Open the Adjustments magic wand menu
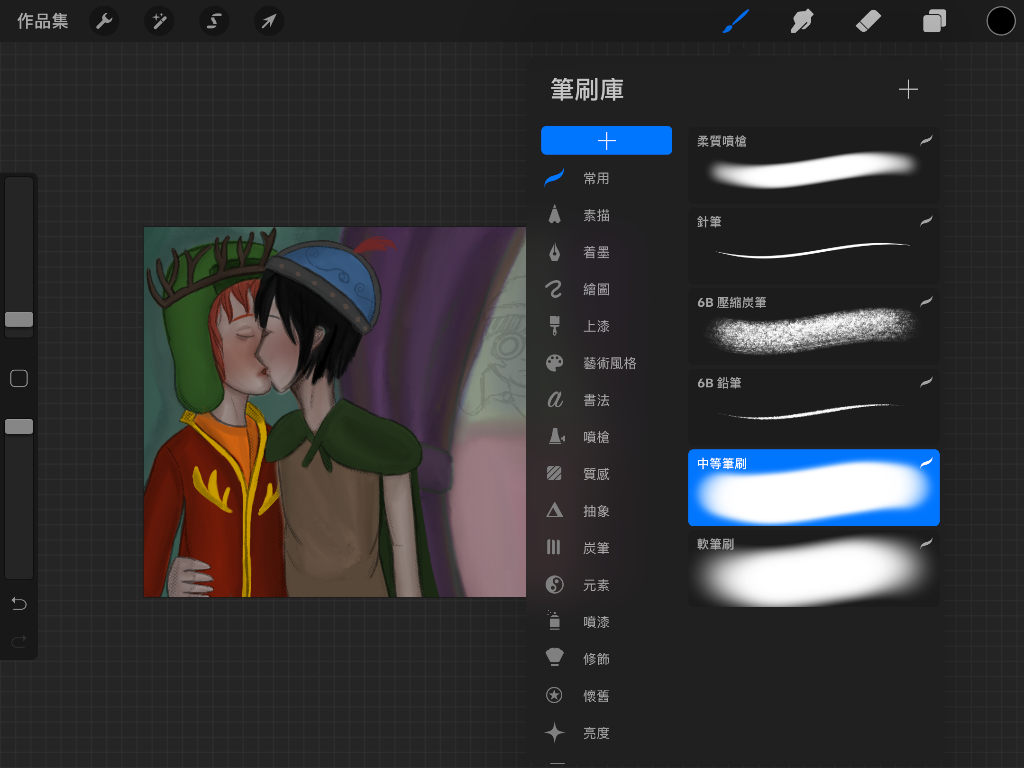This screenshot has height=768, width=1024. coord(159,22)
